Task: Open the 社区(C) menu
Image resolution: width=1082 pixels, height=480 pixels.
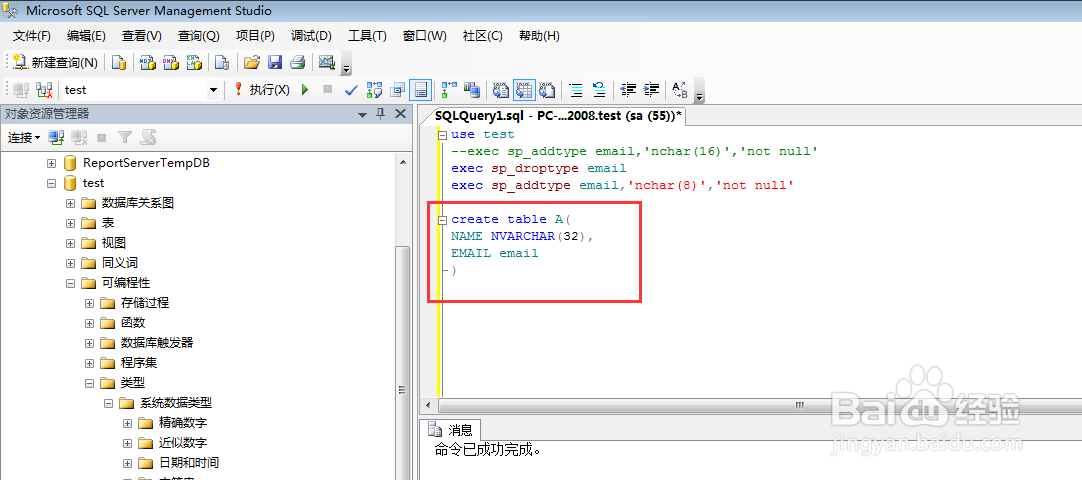Action: (x=482, y=36)
